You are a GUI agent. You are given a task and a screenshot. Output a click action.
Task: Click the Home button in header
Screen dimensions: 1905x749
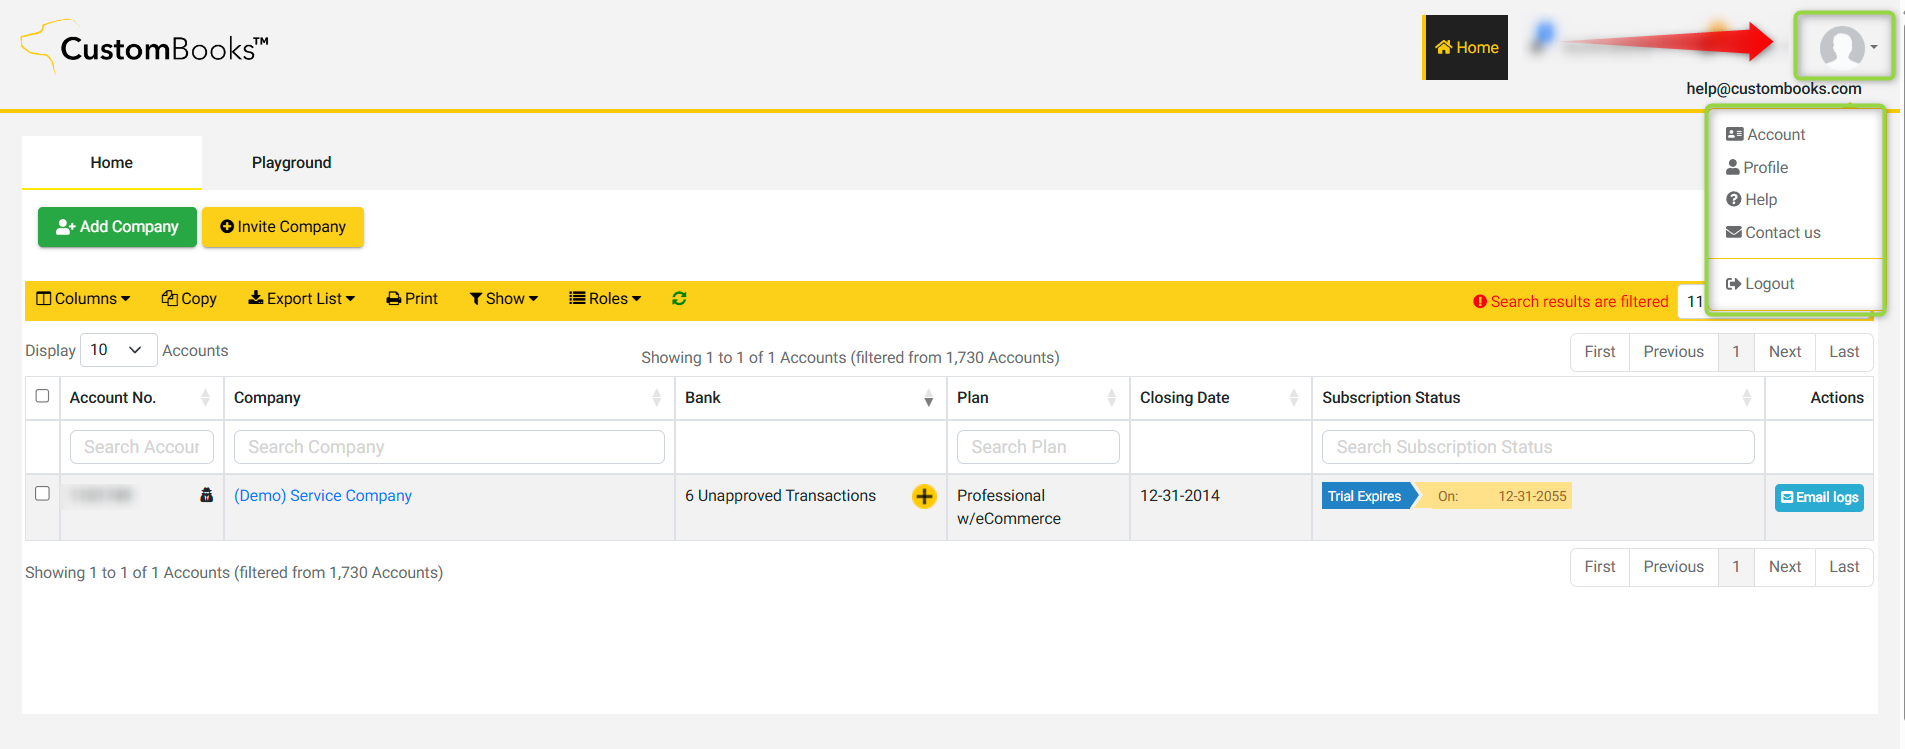click(x=1466, y=47)
